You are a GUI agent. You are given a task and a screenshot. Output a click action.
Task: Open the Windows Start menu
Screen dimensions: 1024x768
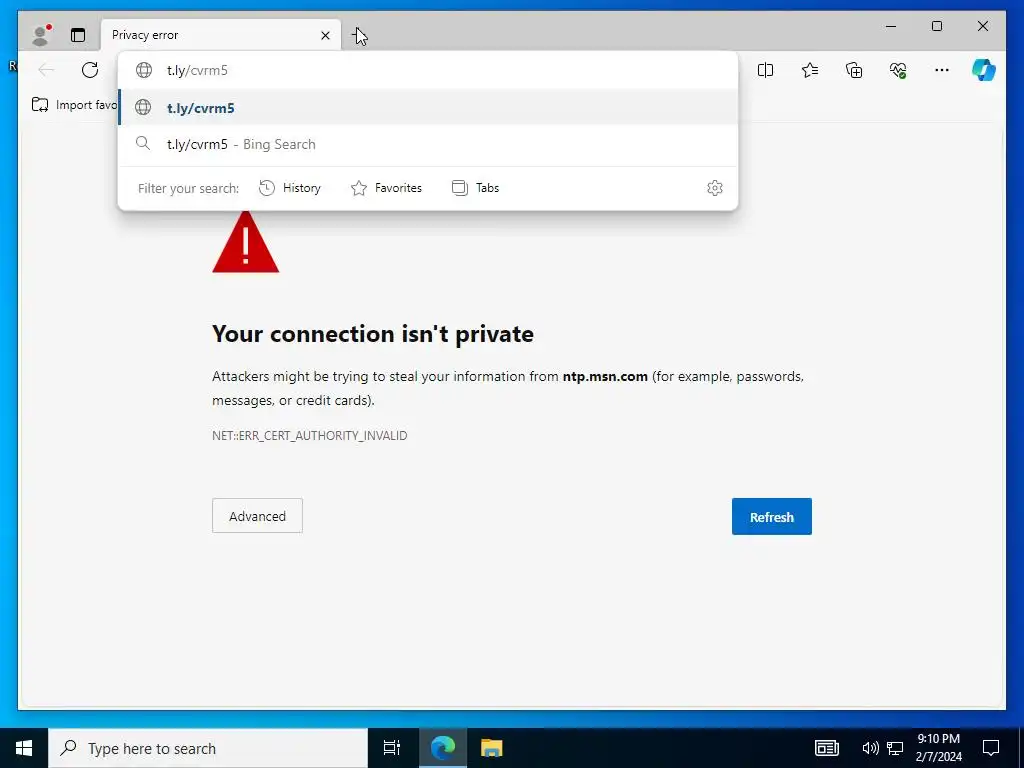[x=24, y=748]
